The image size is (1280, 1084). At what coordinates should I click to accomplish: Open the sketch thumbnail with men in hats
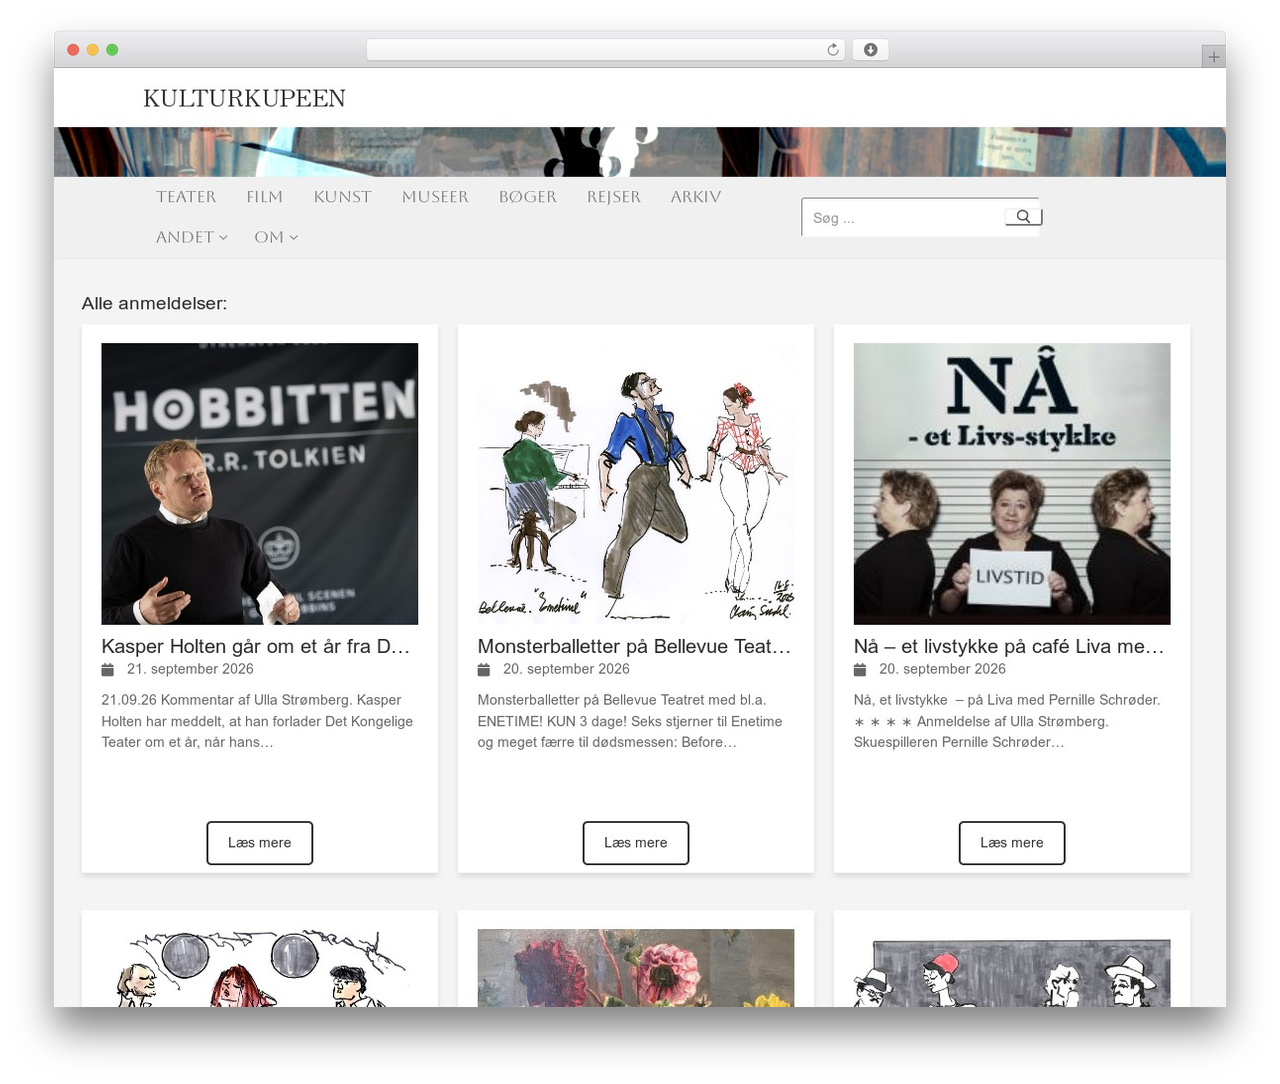click(1012, 968)
